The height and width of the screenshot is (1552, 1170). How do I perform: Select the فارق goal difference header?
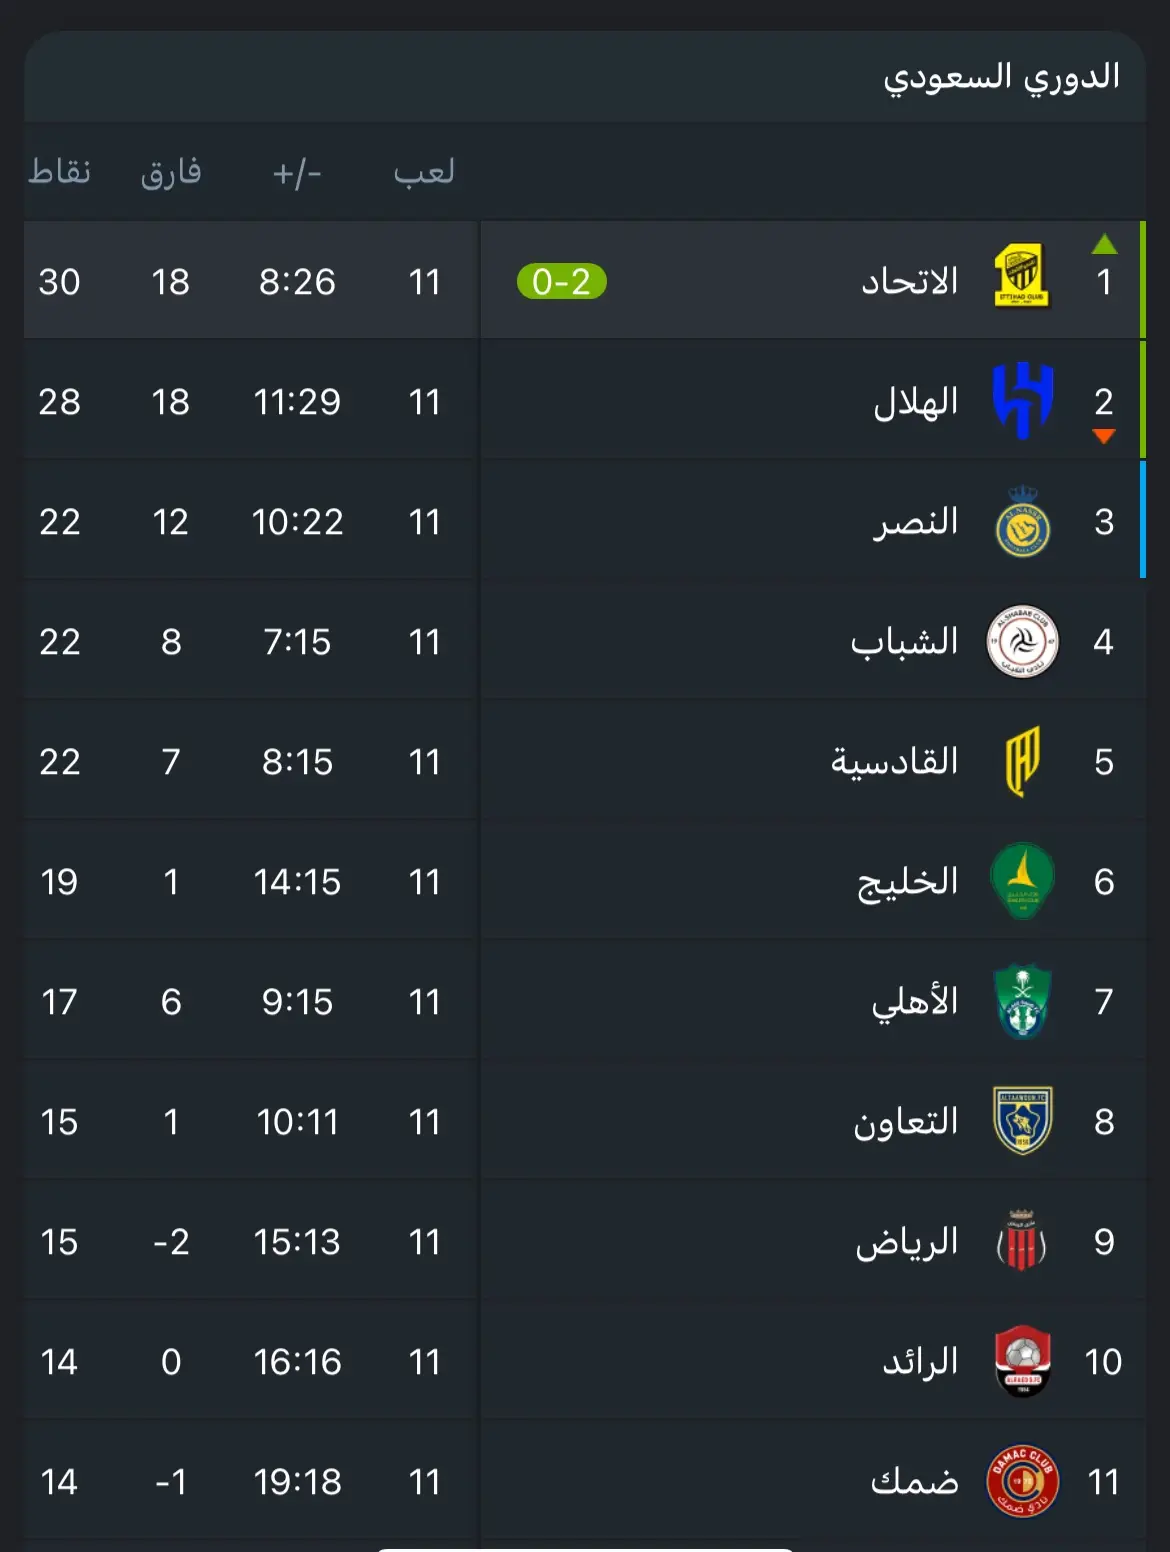(x=171, y=172)
